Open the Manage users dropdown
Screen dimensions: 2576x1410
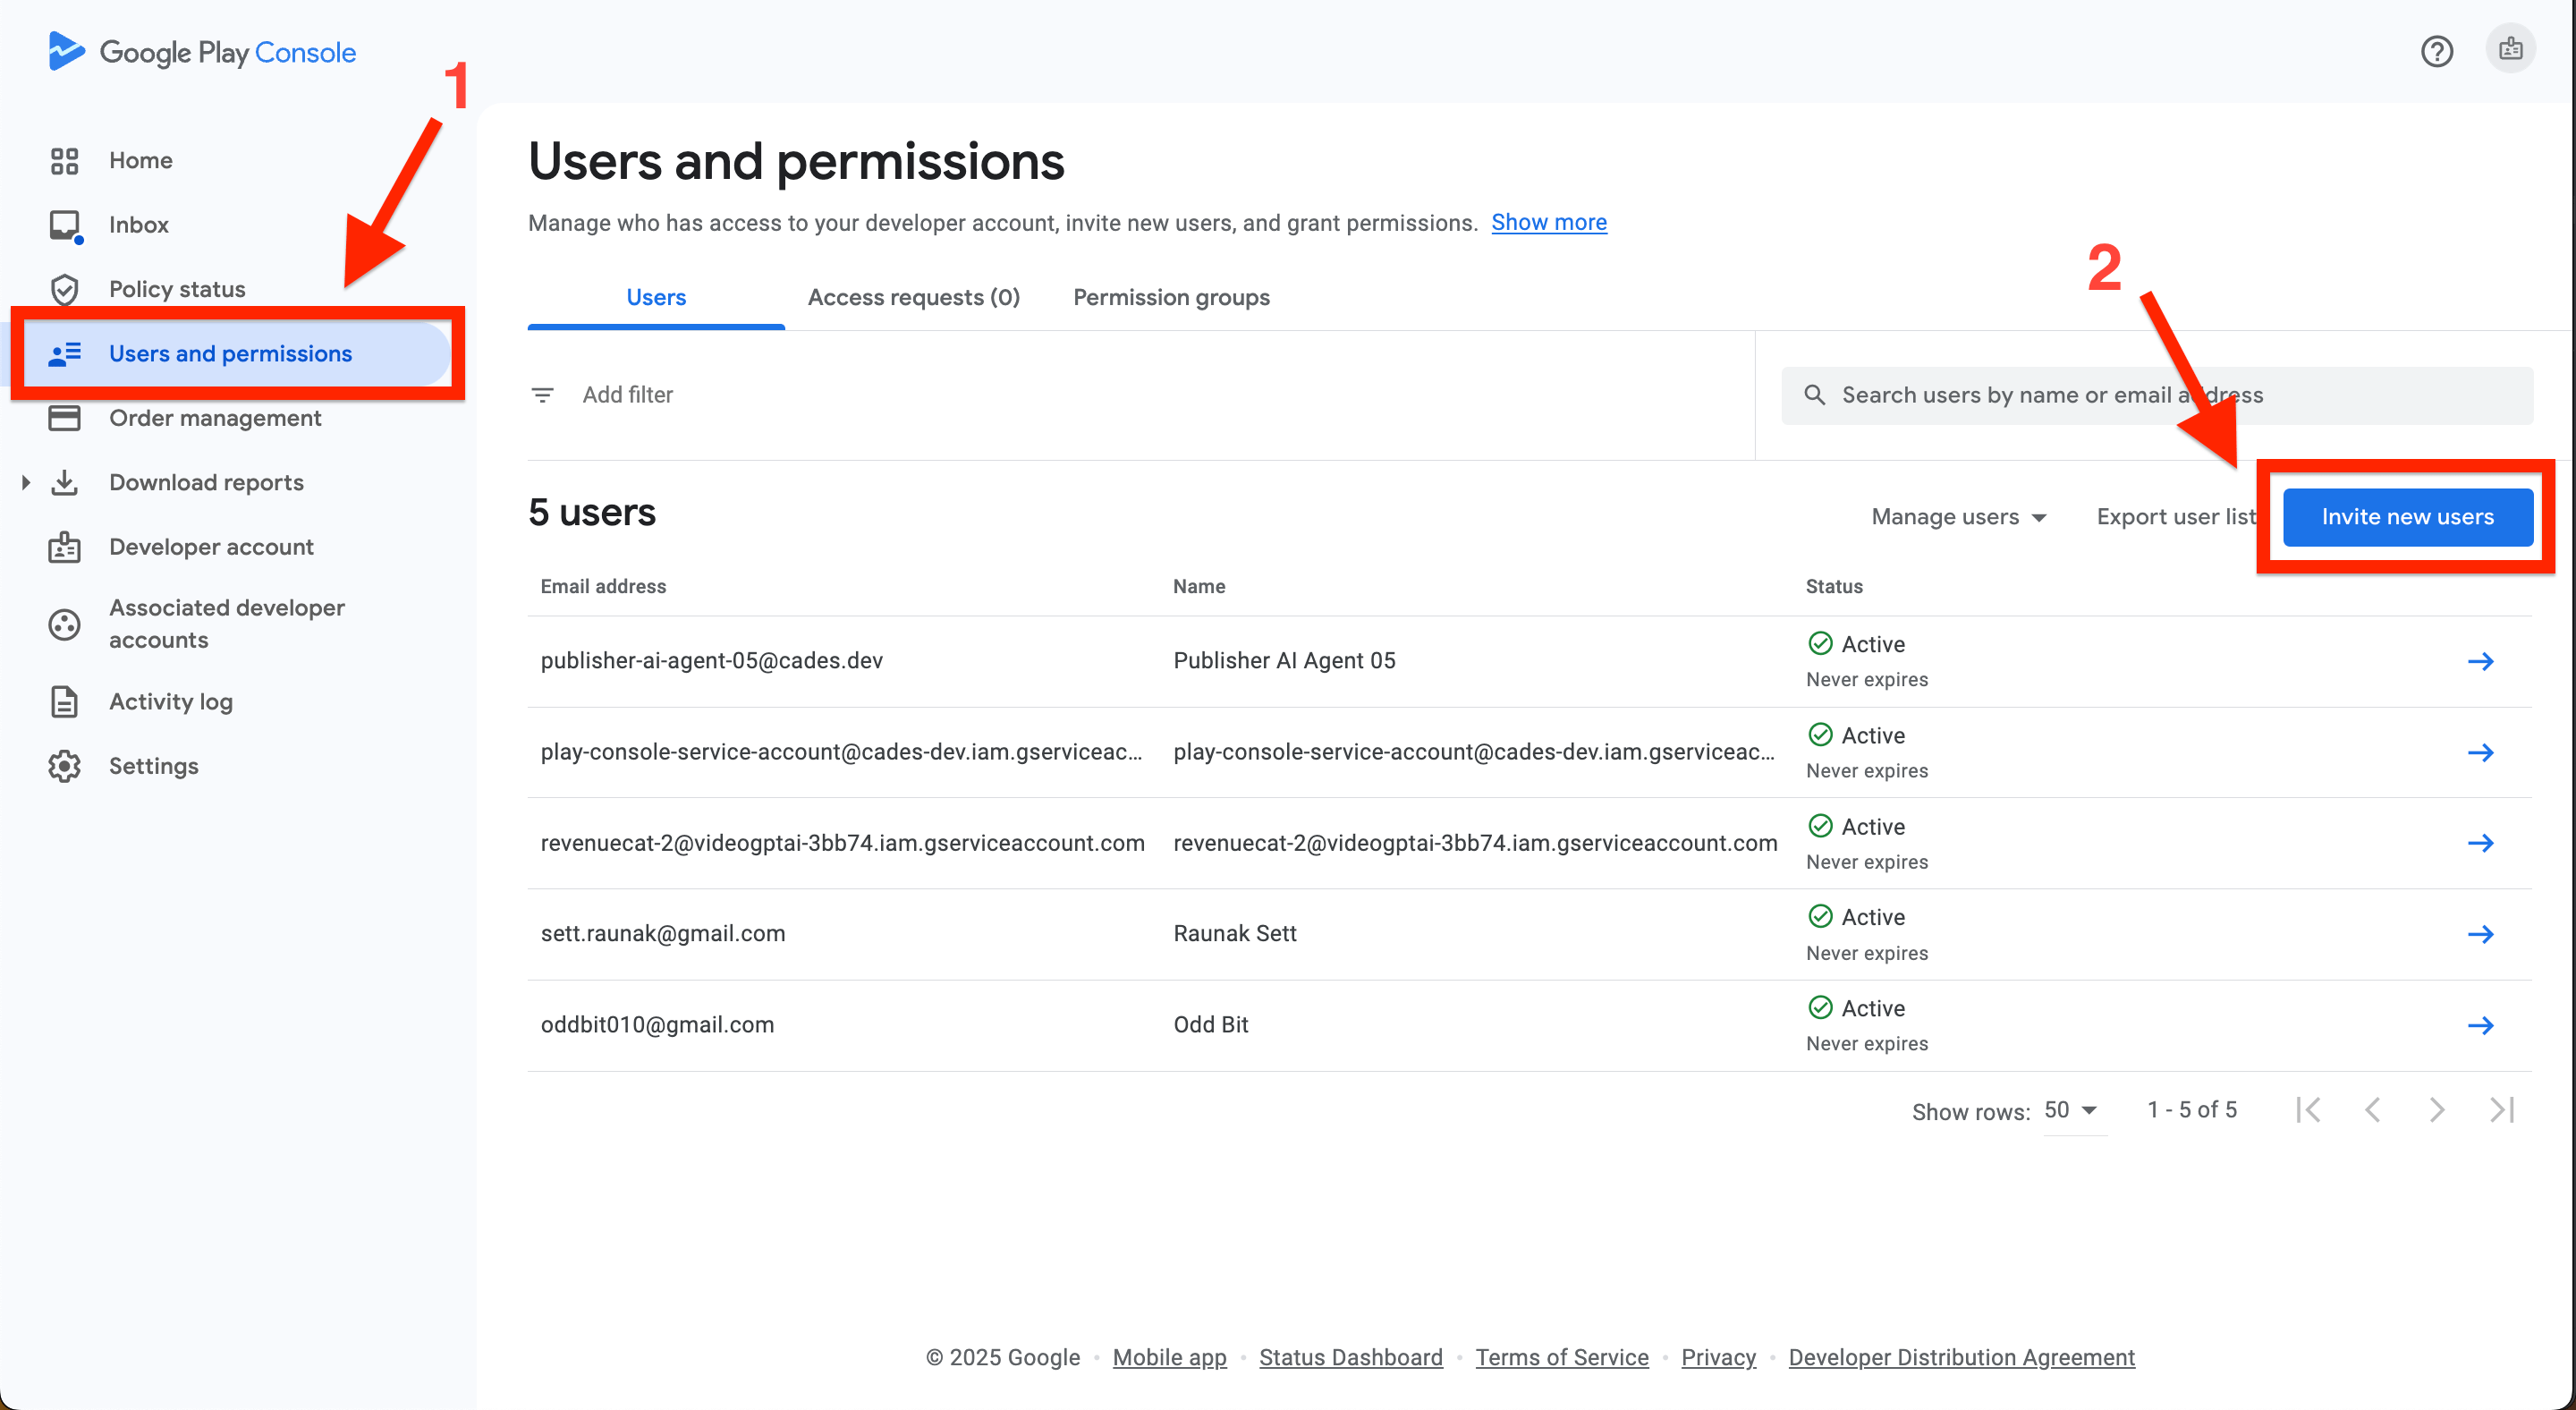pyautogui.click(x=1959, y=517)
